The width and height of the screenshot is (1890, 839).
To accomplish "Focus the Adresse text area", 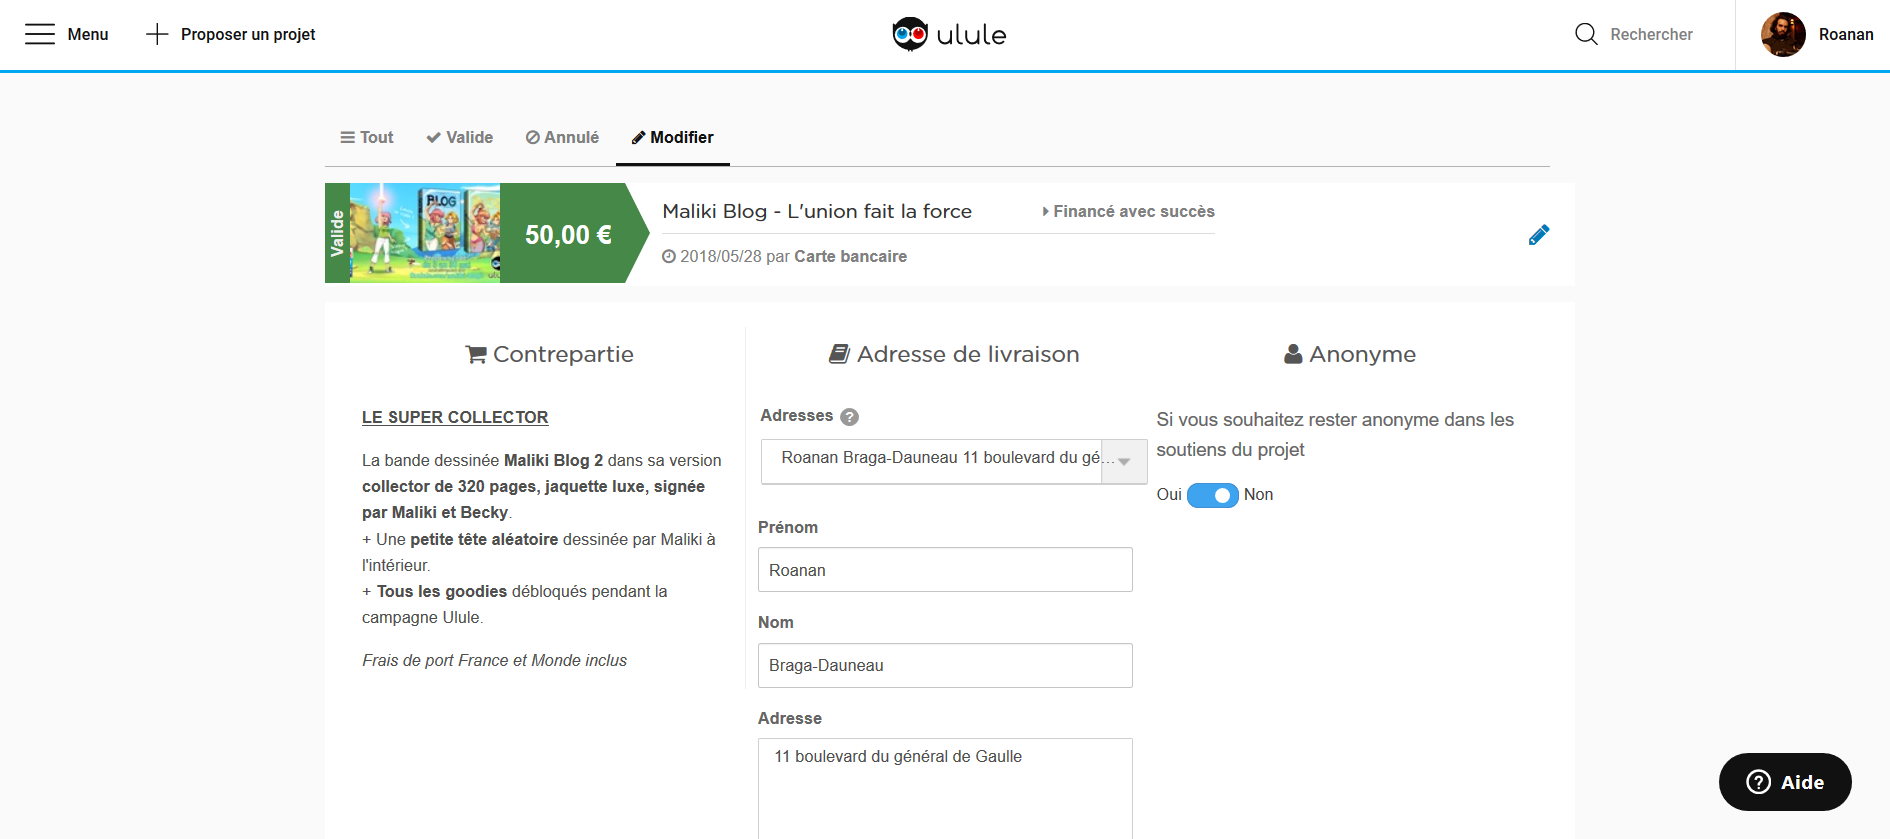I will pos(944,790).
